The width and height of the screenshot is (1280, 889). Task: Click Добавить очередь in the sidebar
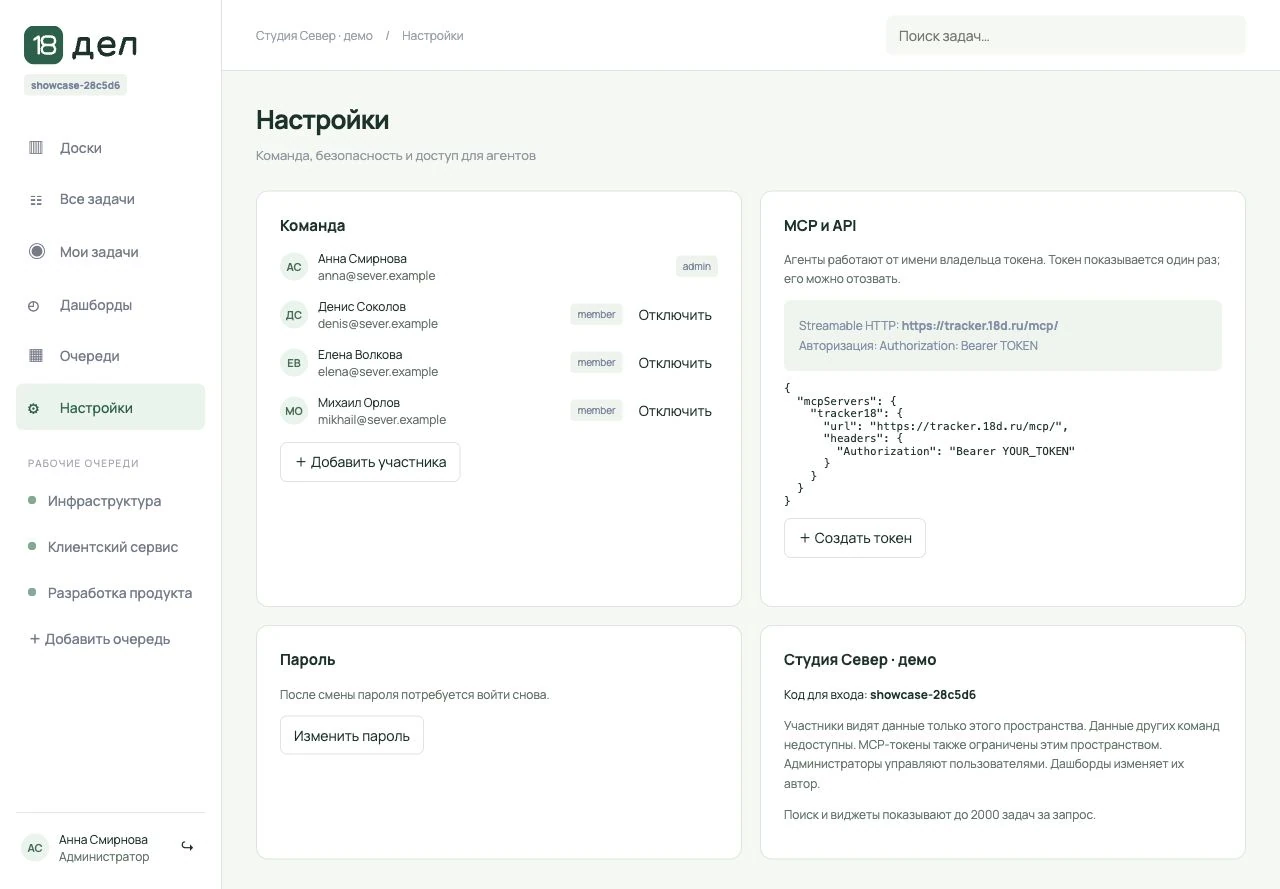tap(100, 639)
